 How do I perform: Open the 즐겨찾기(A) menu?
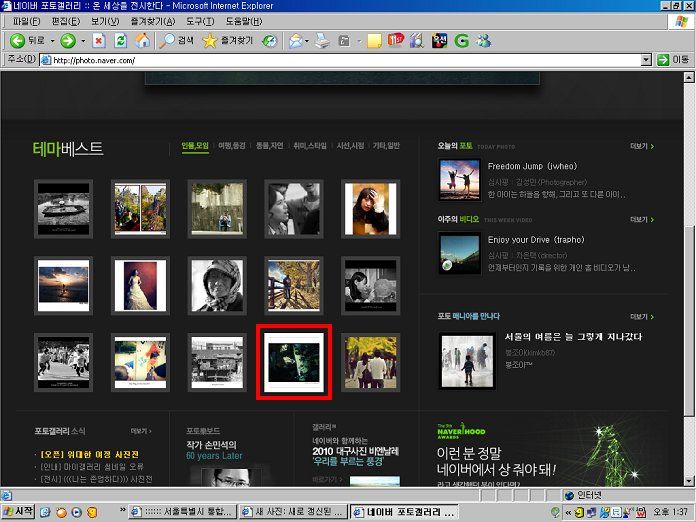[153, 21]
